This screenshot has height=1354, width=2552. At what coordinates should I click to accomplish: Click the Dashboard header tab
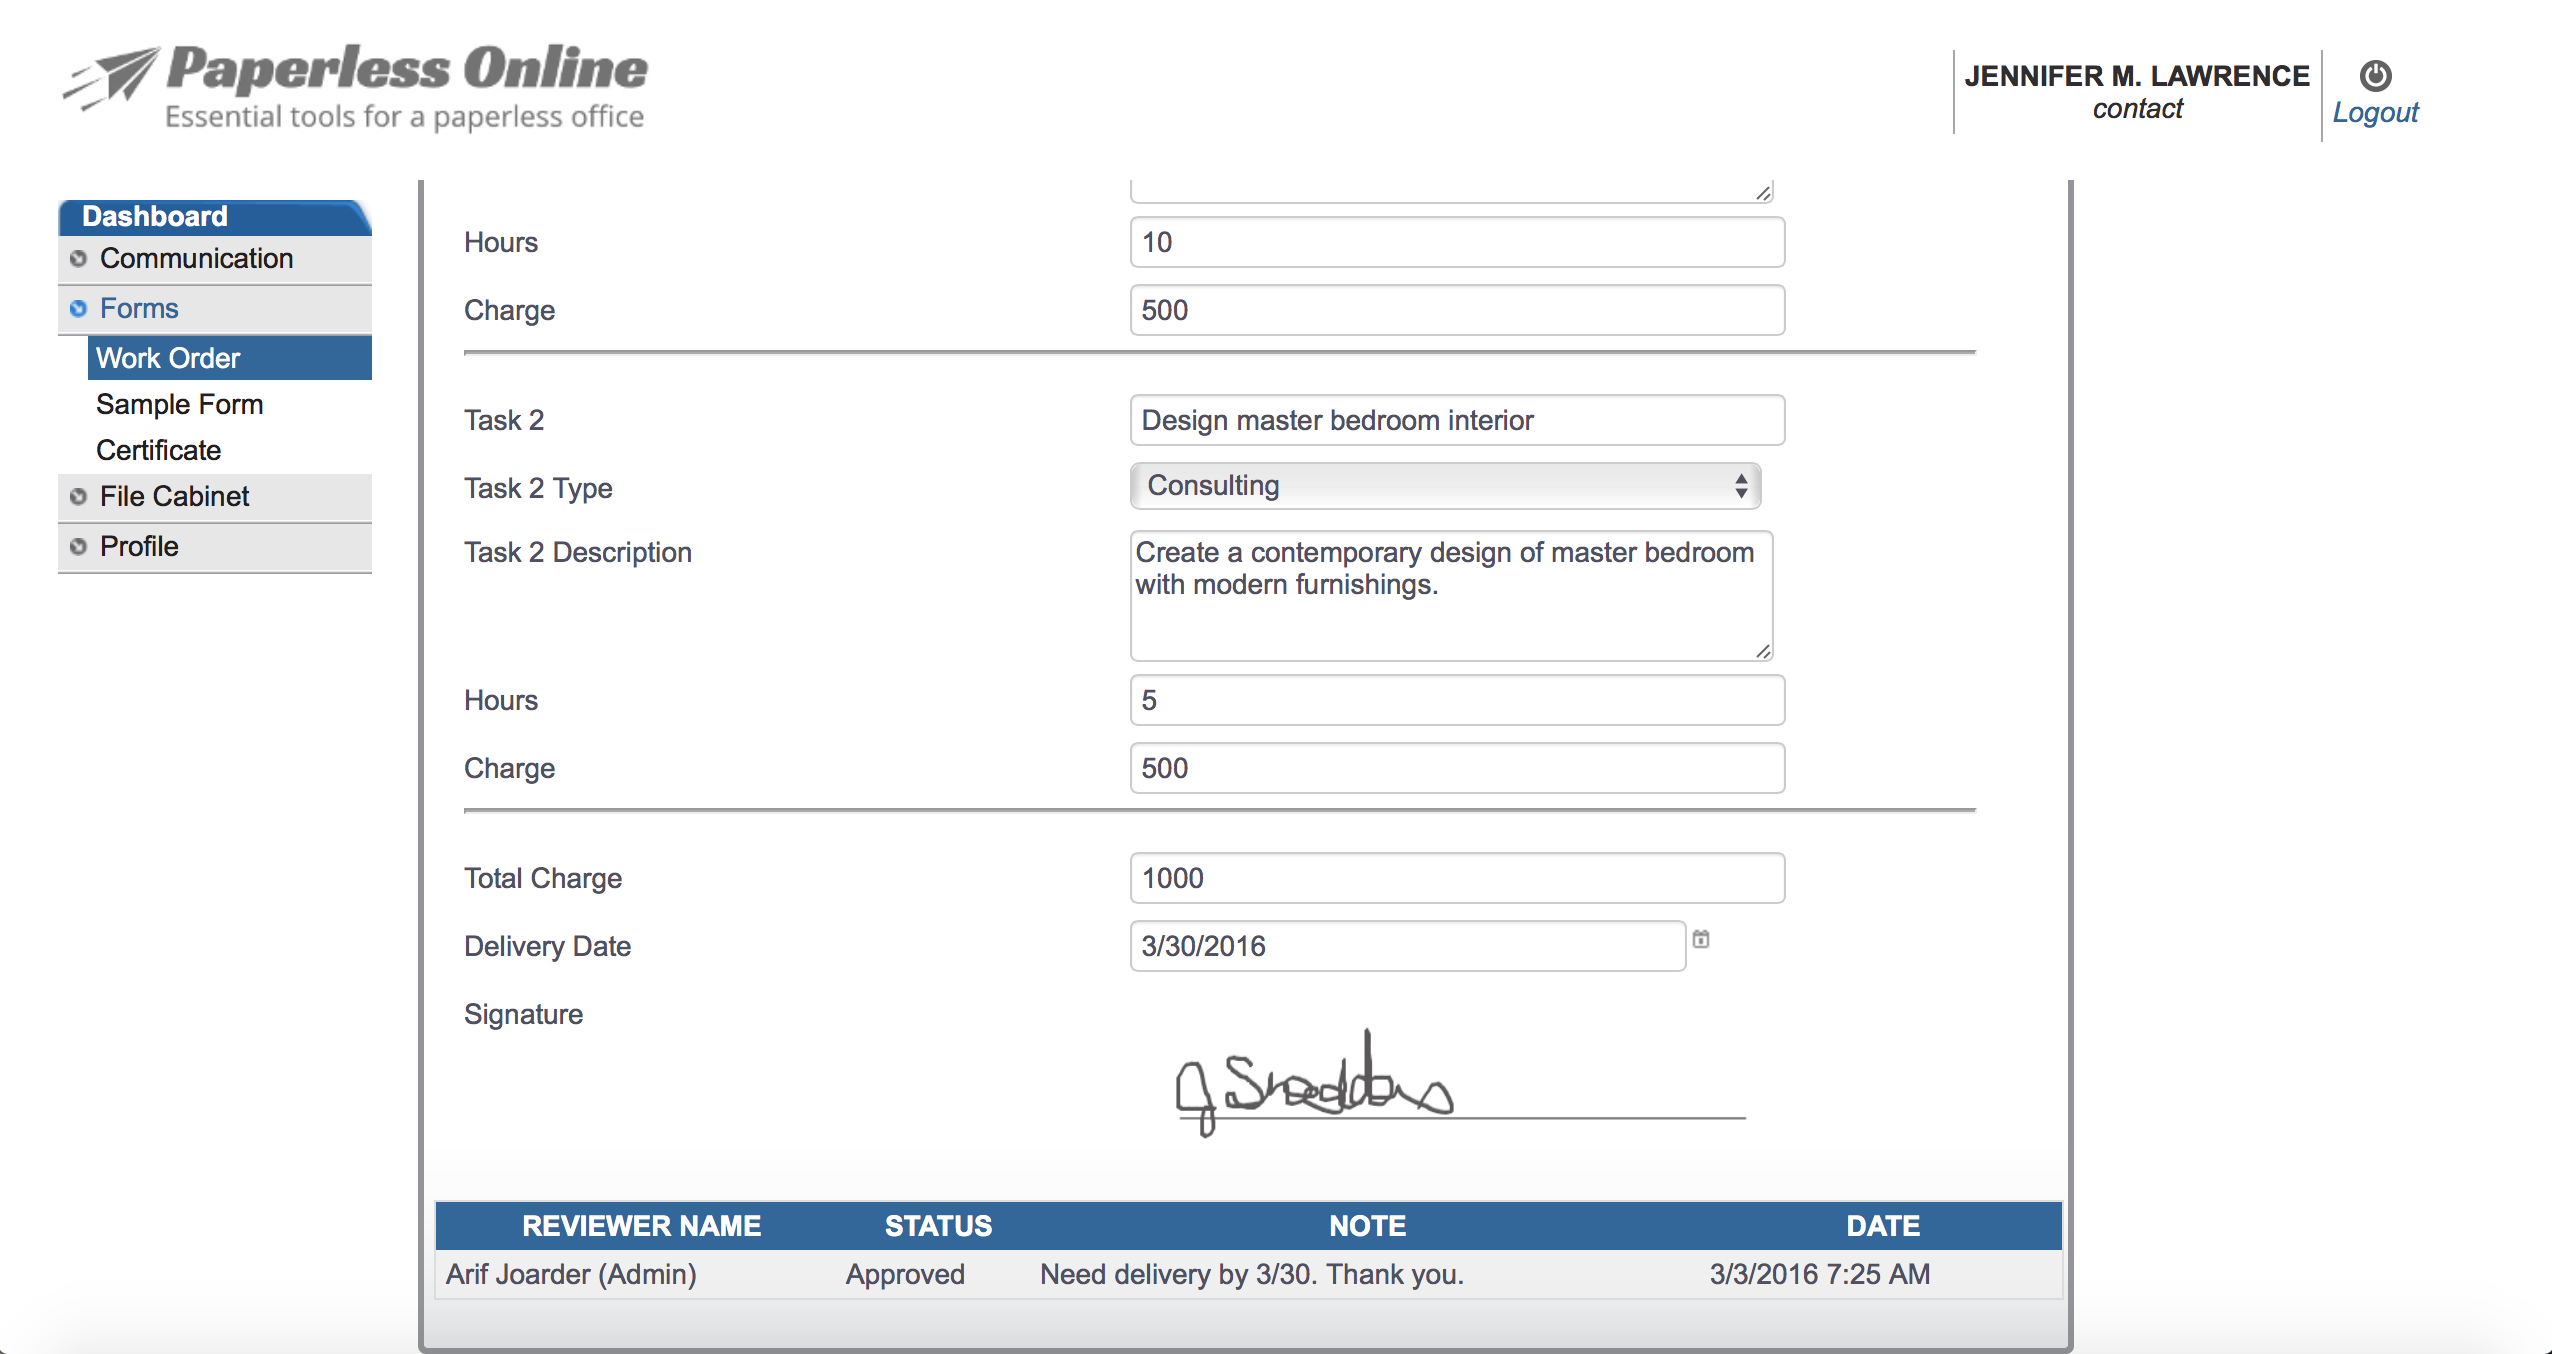pos(155,216)
